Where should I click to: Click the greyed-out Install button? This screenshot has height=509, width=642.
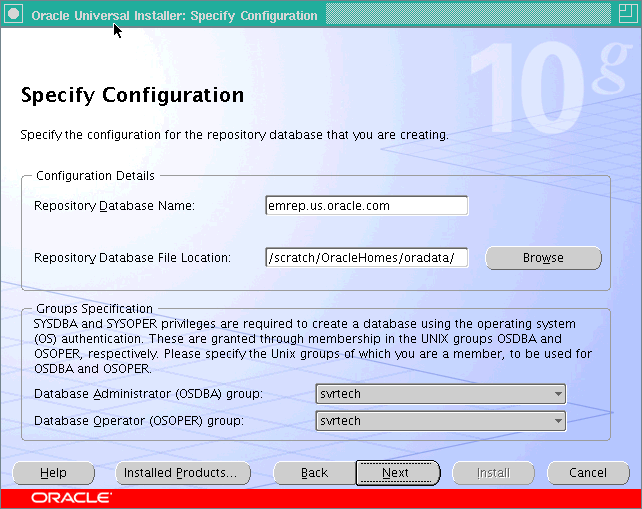[x=493, y=473]
